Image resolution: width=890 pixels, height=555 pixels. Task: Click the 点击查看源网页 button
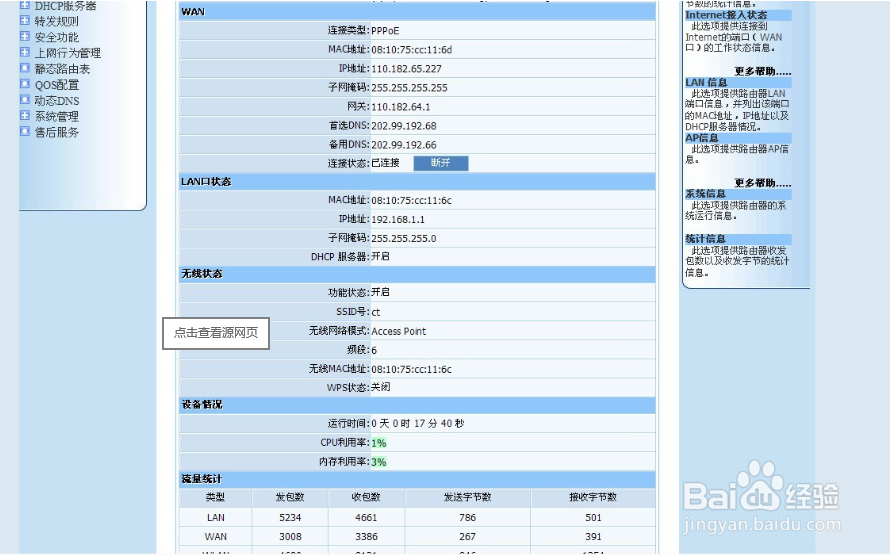tap(216, 333)
